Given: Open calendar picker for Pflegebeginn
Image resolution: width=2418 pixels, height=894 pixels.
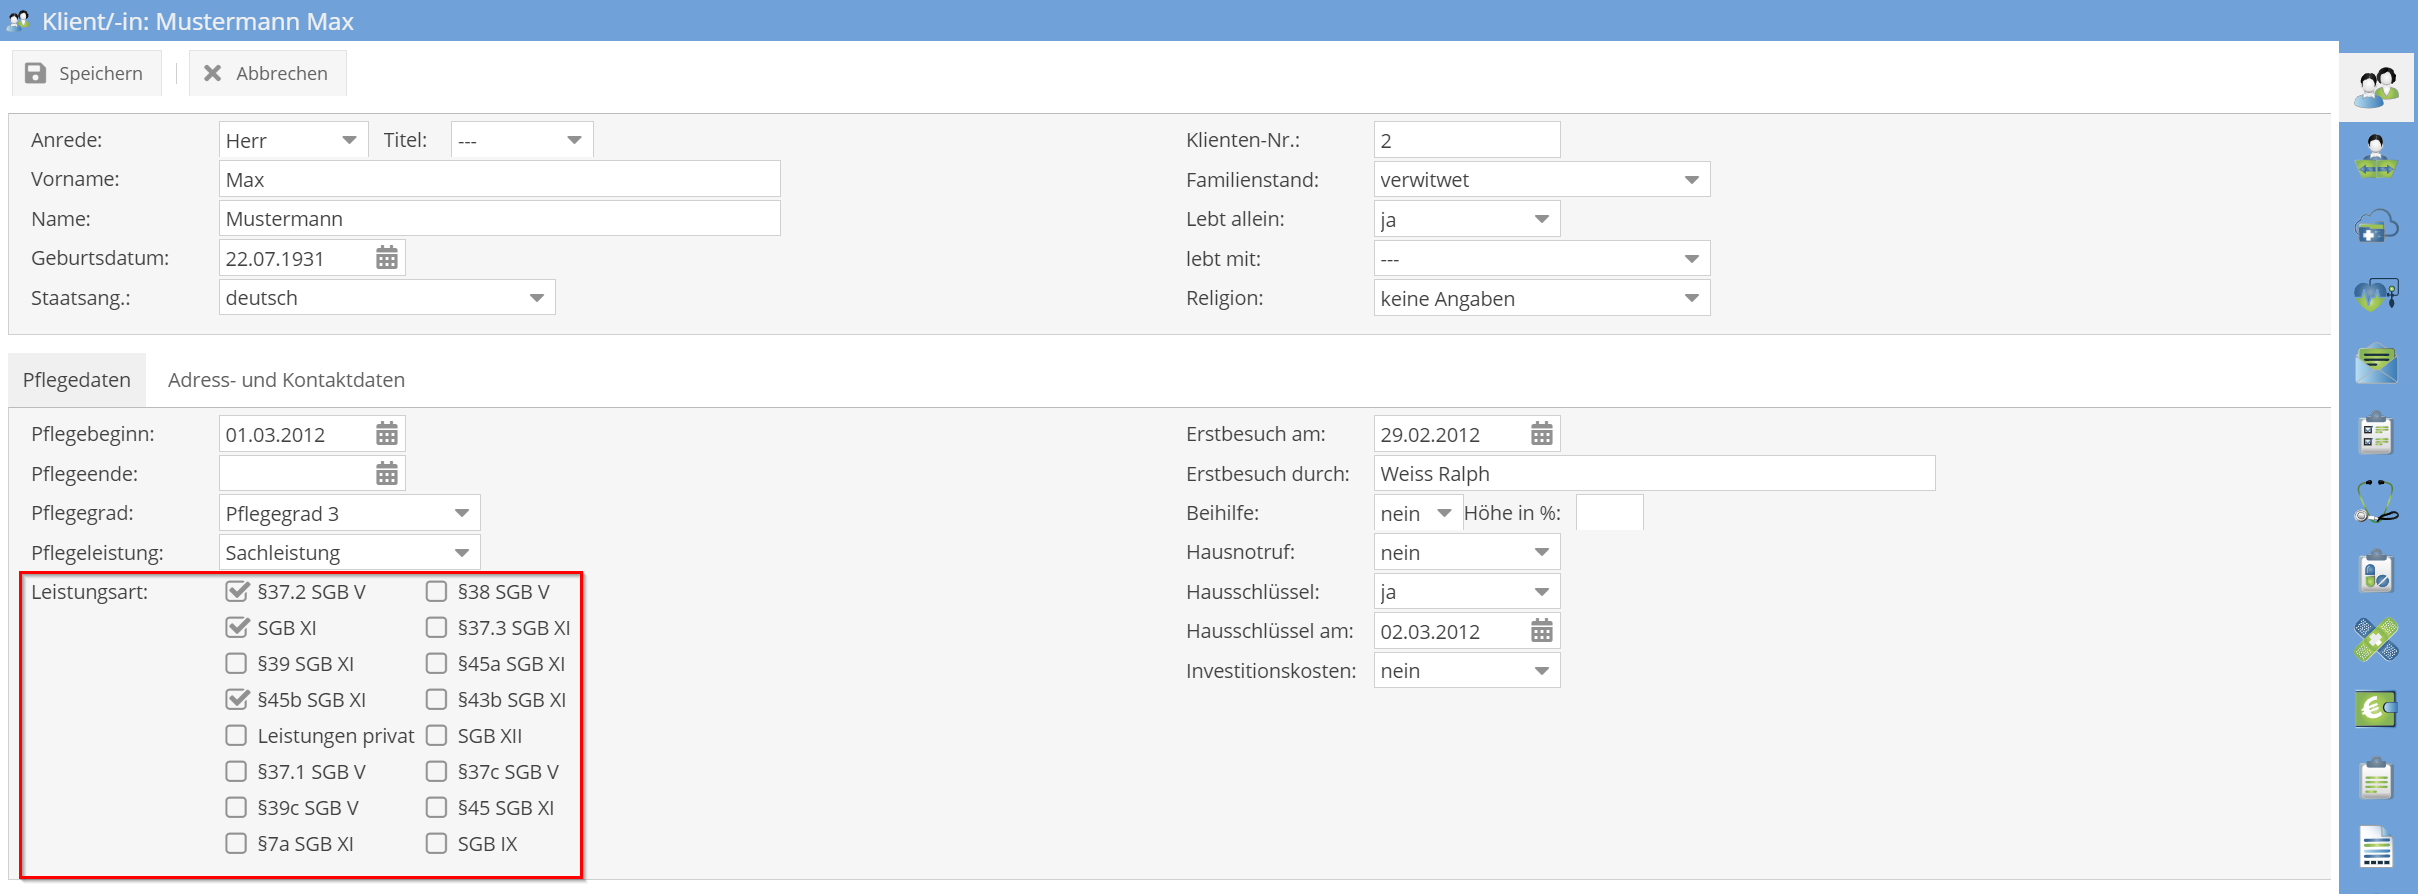Looking at the screenshot, I should click(x=387, y=434).
